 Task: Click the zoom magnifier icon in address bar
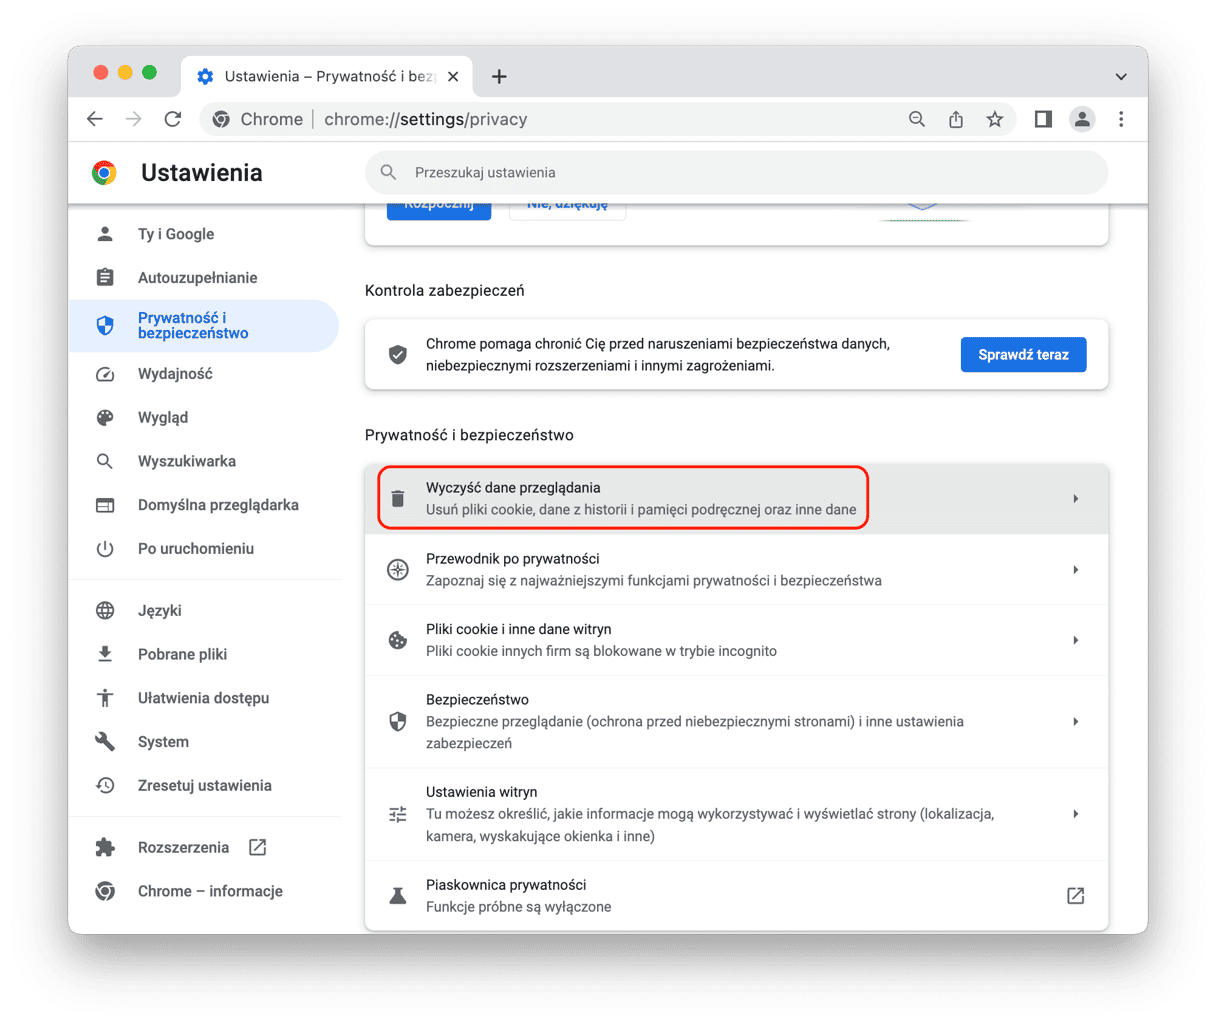[x=917, y=119]
